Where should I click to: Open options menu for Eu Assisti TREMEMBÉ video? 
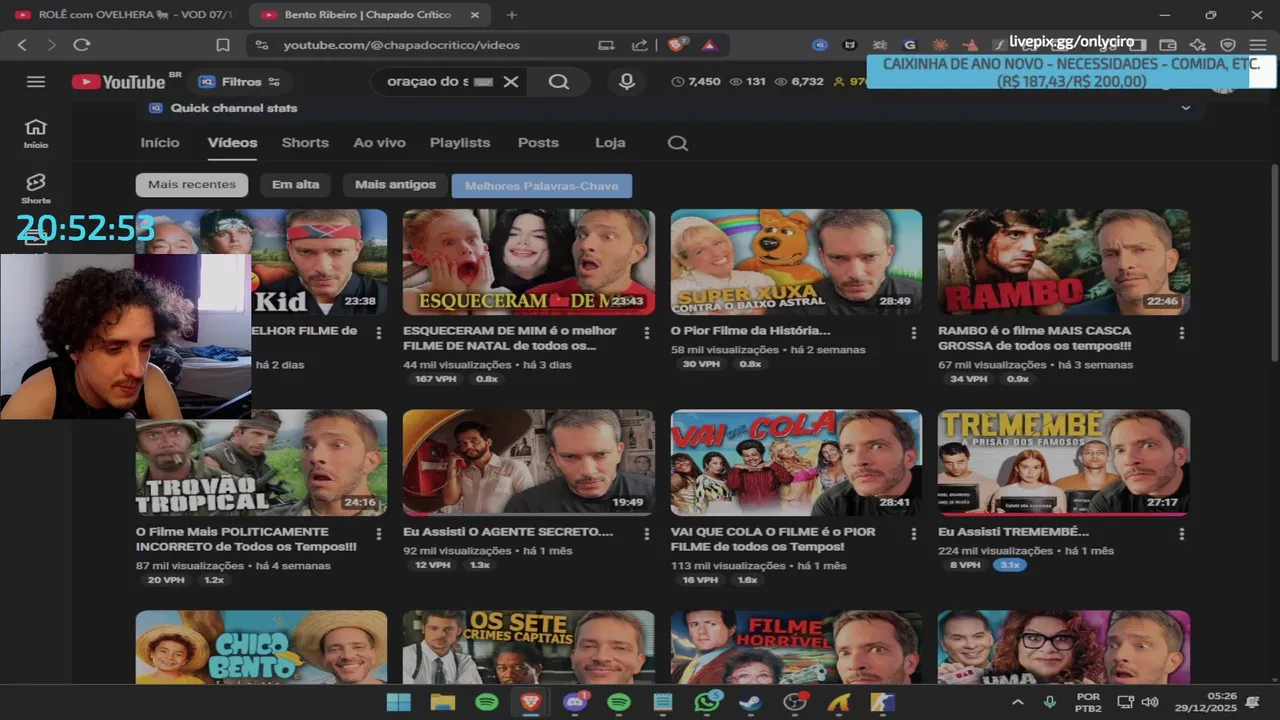tap(1182, 534)
